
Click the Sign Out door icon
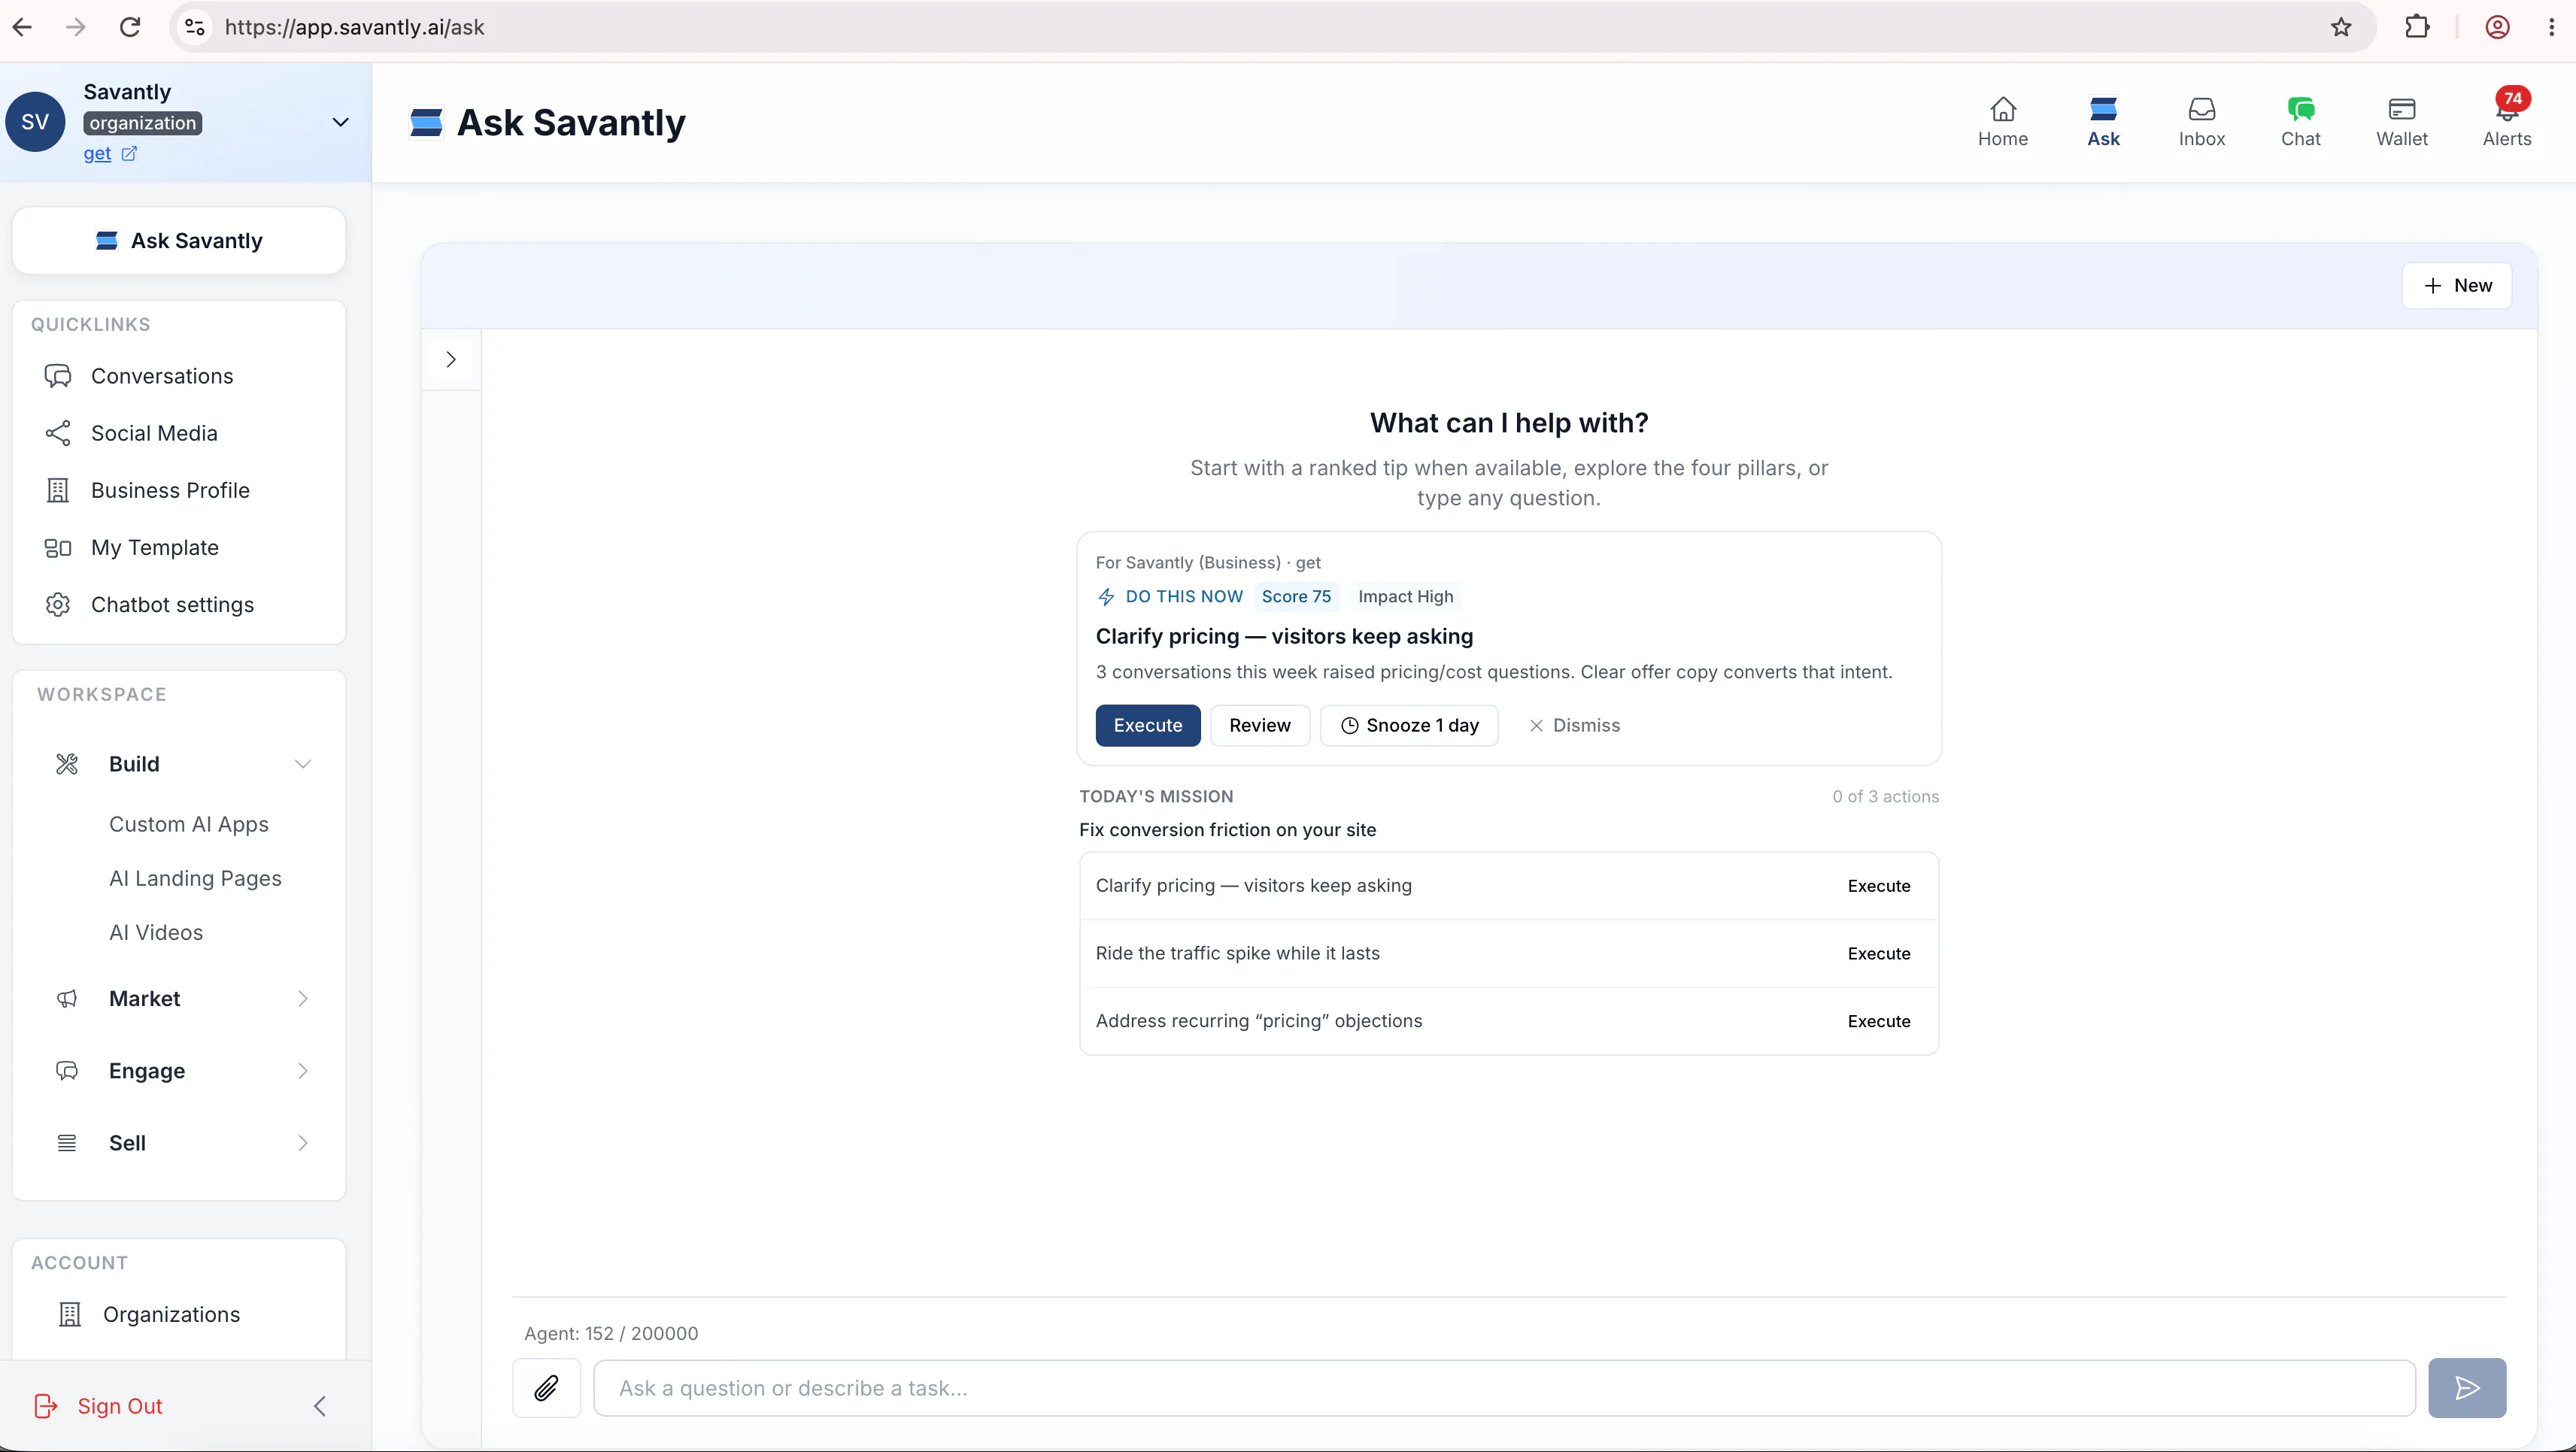pos(46,1406)
